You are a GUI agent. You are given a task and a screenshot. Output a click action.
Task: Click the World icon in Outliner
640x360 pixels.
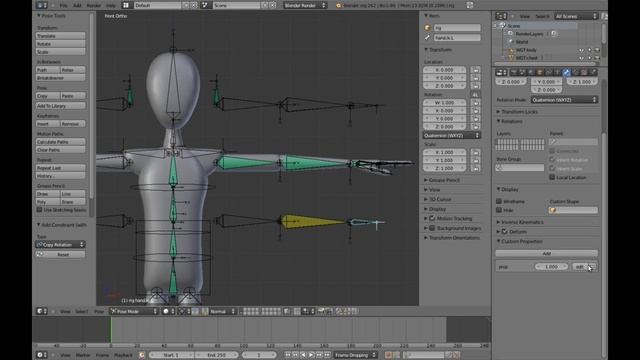coord(510,42)
